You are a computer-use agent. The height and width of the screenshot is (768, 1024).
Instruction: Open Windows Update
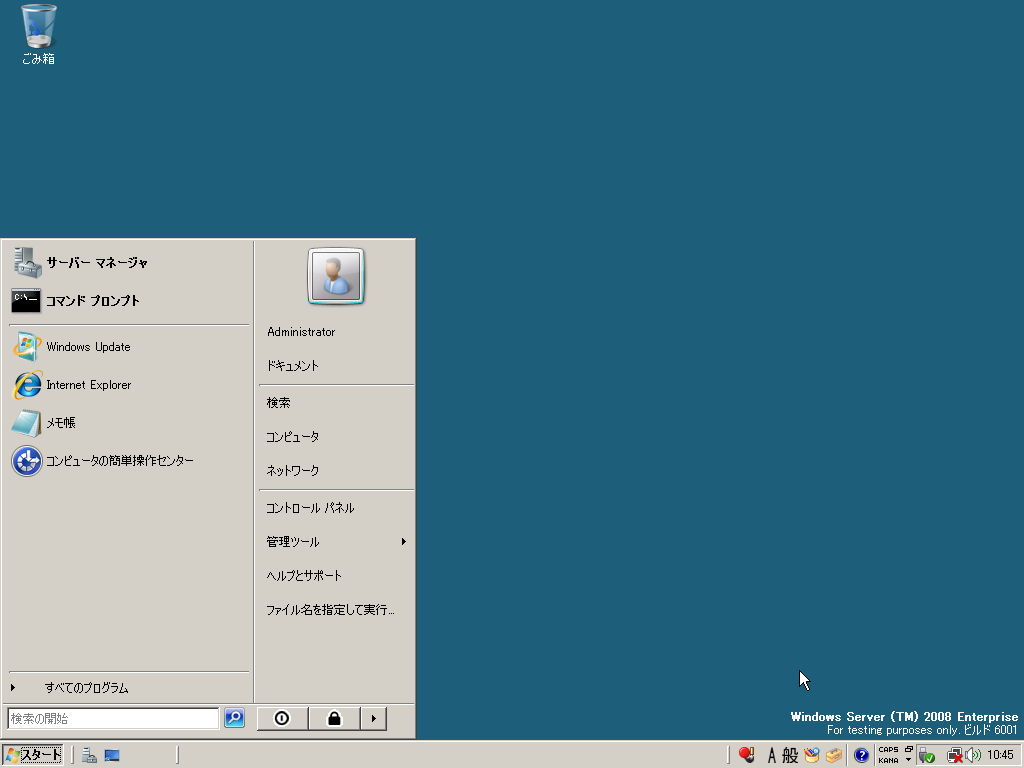tap(88, 347)
